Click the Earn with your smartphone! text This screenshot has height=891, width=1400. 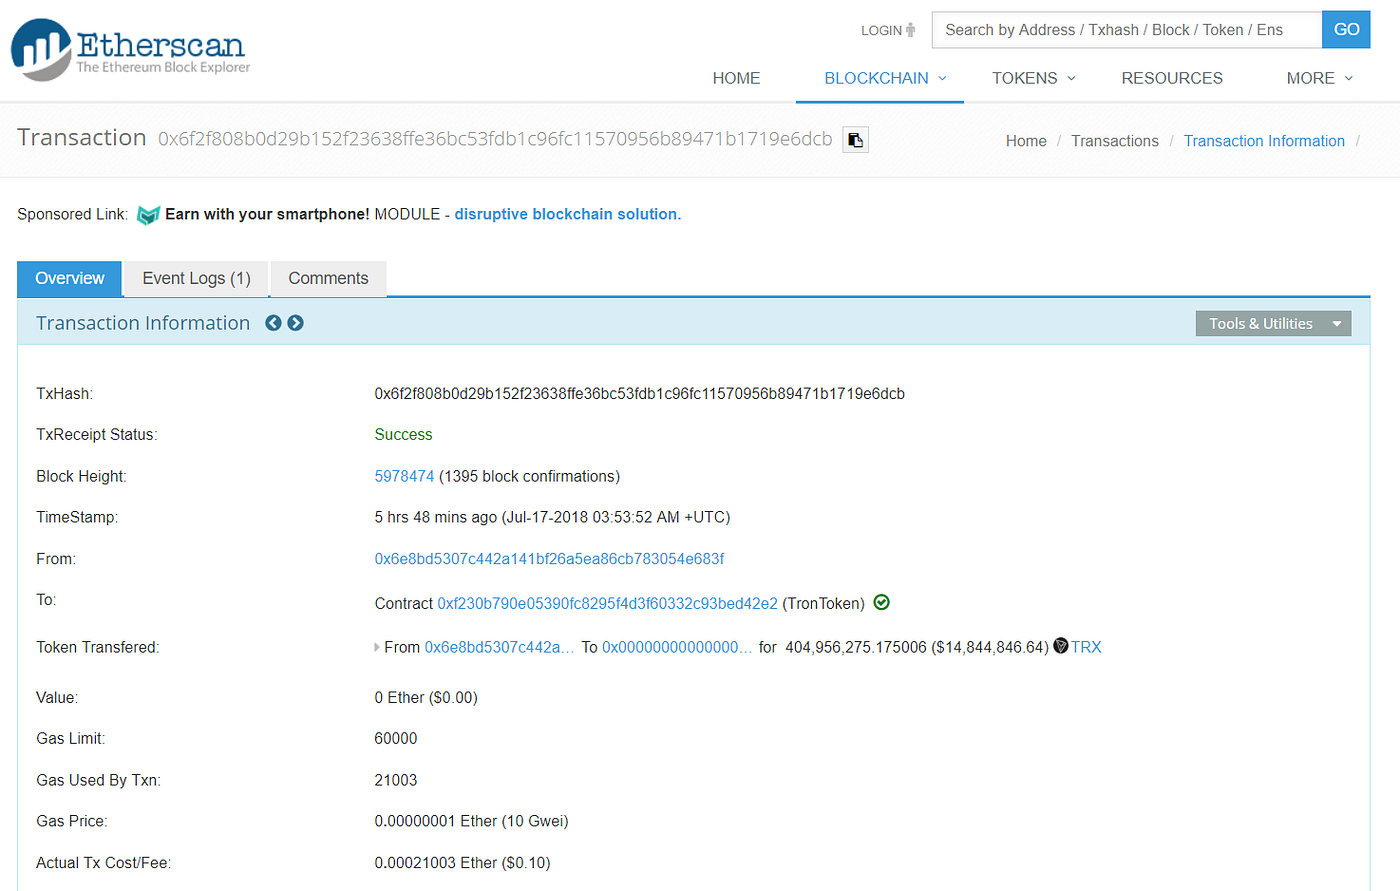(267, 214)
